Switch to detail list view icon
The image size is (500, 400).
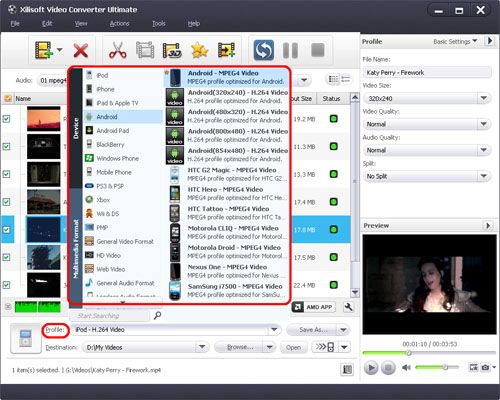click(346, 79)
